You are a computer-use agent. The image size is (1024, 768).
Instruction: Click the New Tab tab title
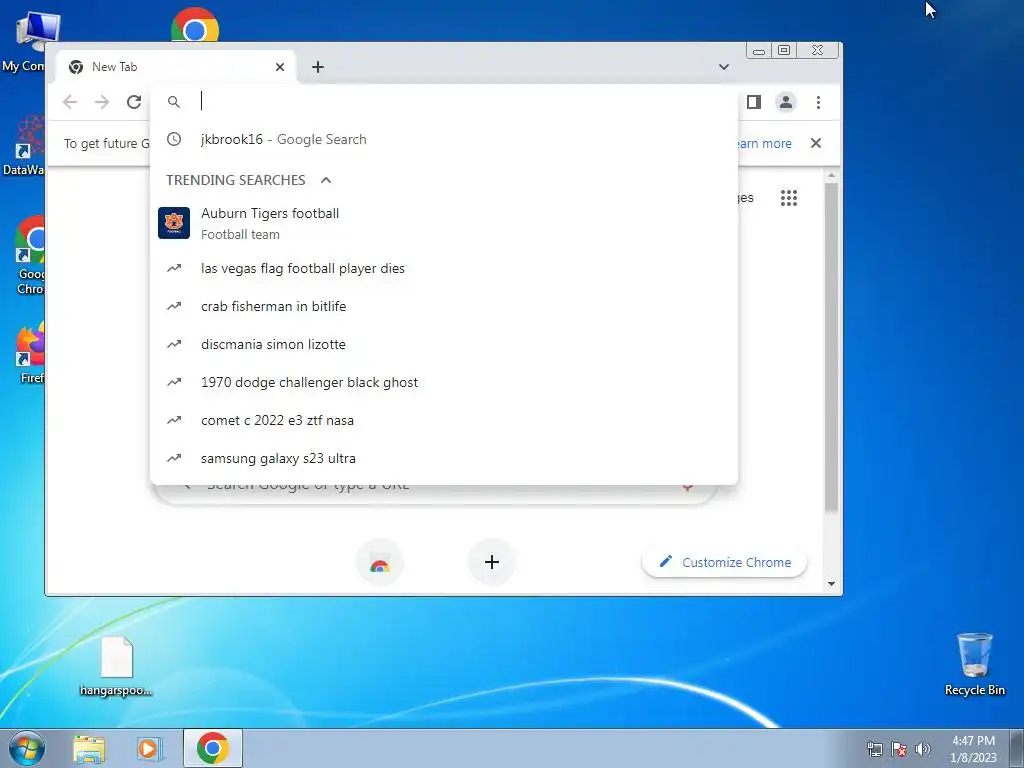(x=114, y=67)
